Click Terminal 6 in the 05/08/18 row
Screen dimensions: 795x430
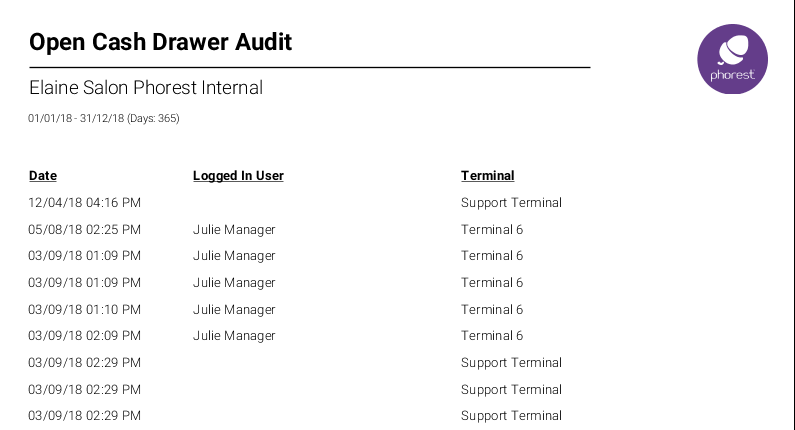[x=492, y=230]
